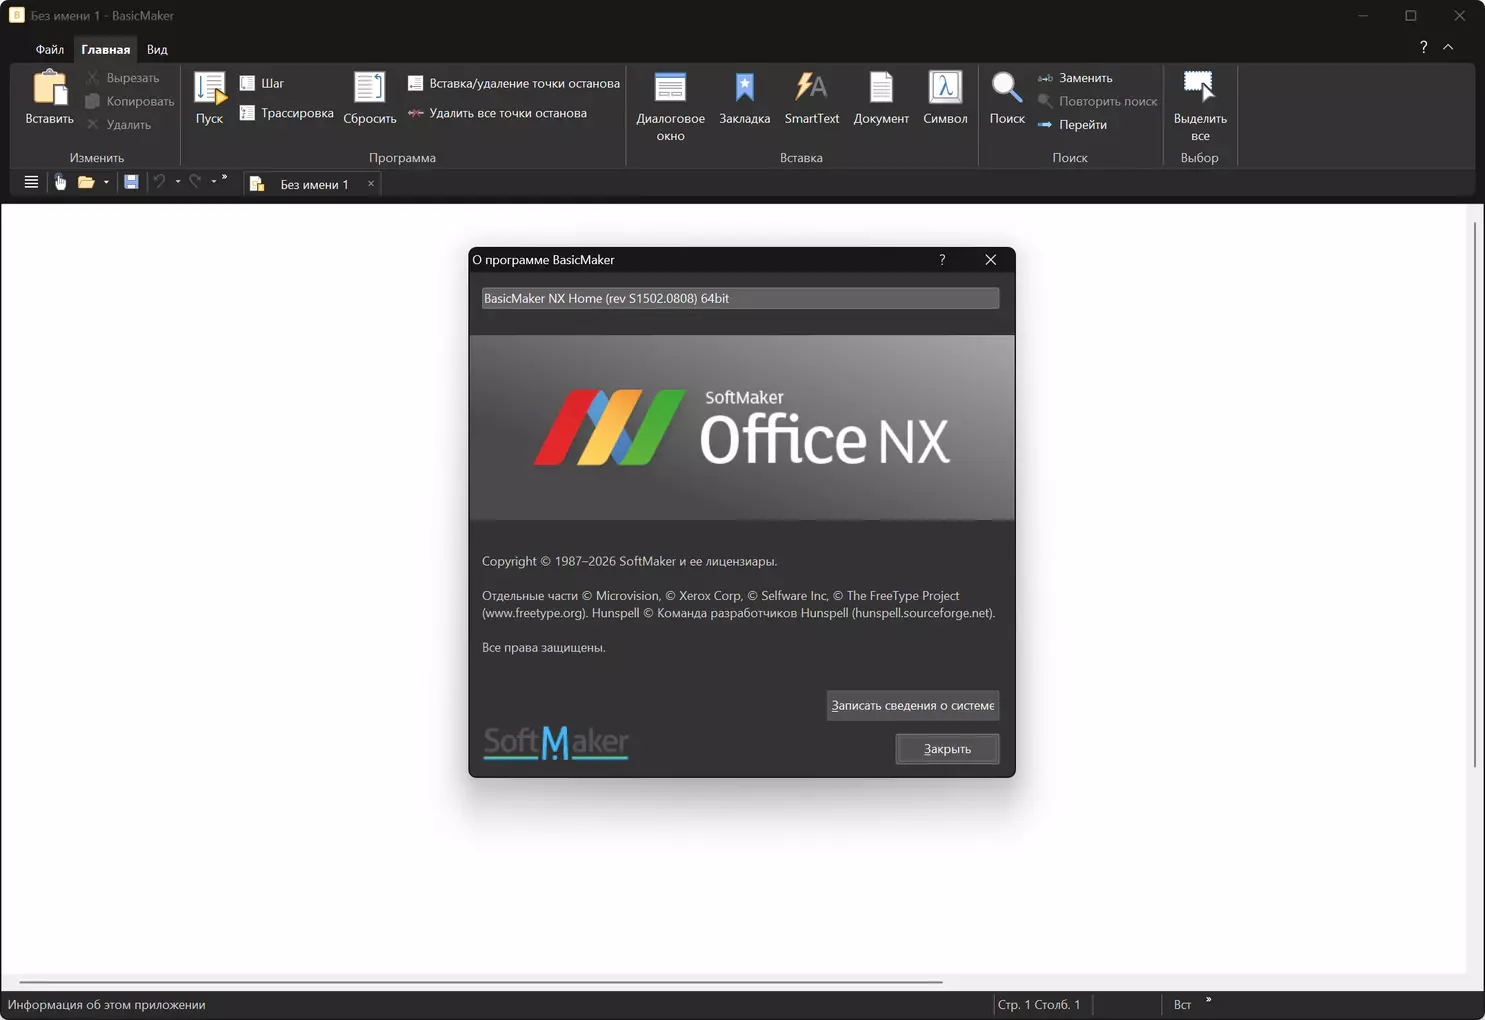The width and height of the screenshot is (1485, 1020).
Task: Click the О программе BasicMaker dialog title
Action: [543, 260]
